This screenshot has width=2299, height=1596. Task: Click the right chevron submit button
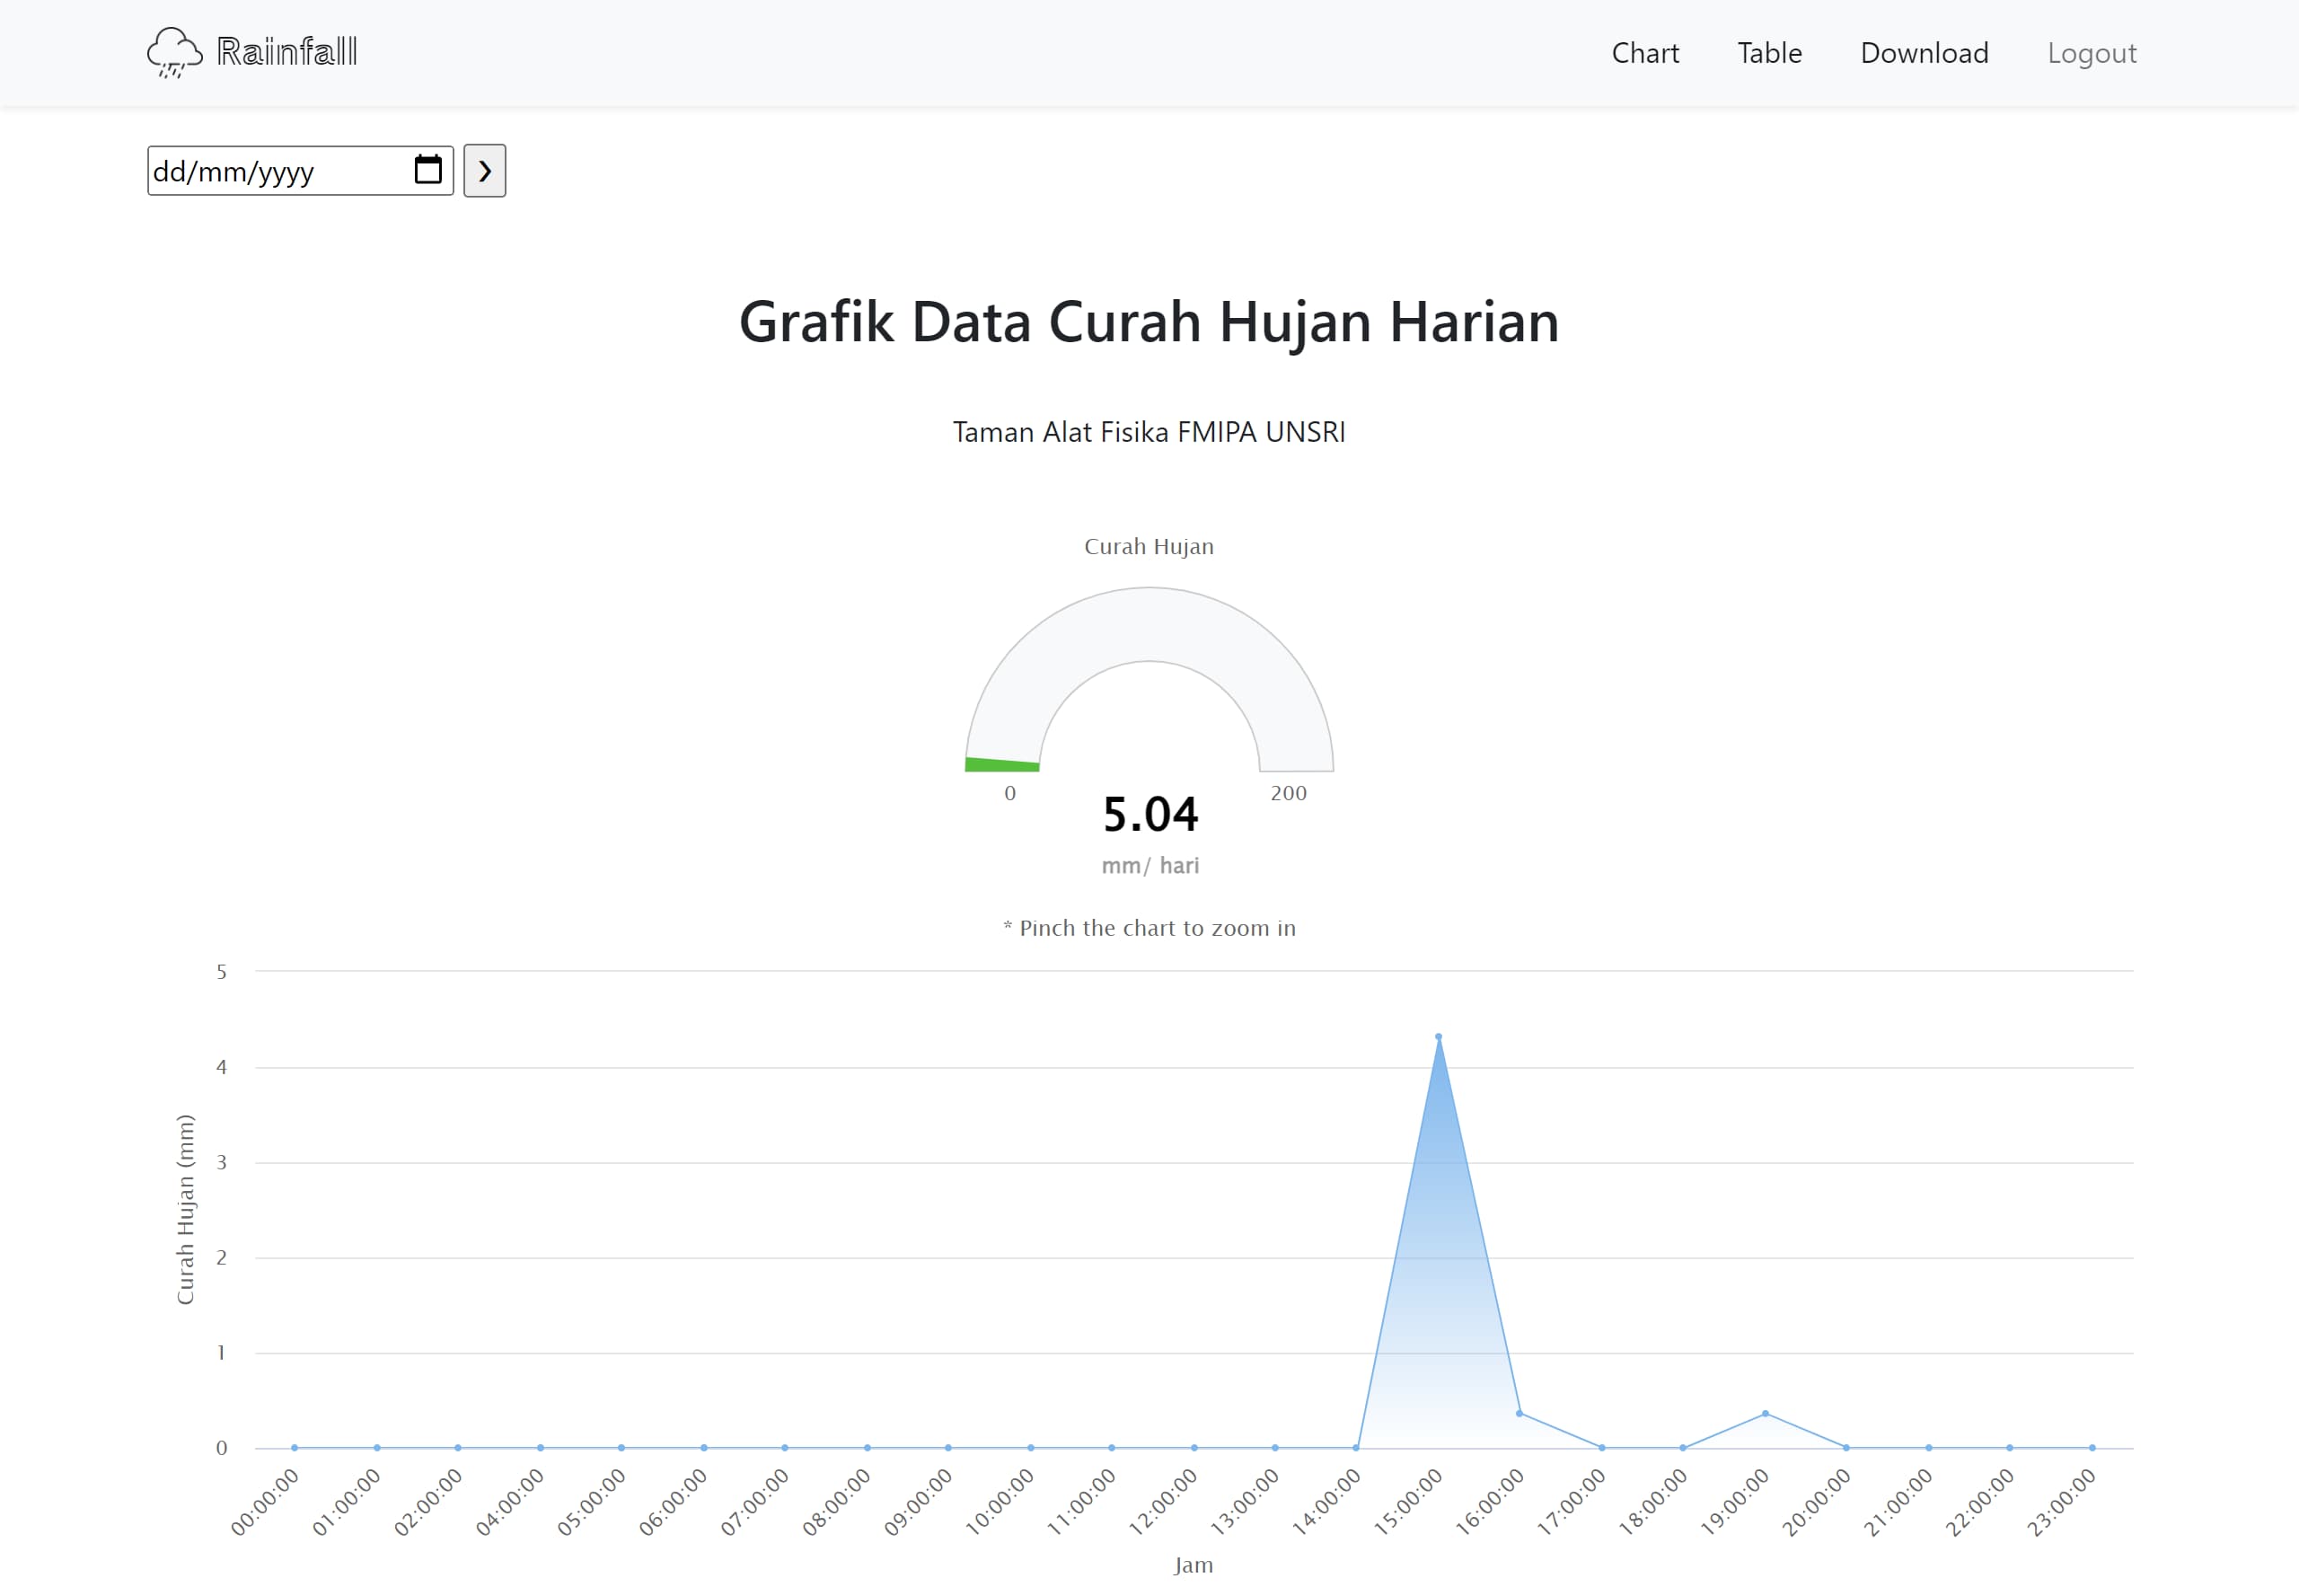(x=485, y=171)
